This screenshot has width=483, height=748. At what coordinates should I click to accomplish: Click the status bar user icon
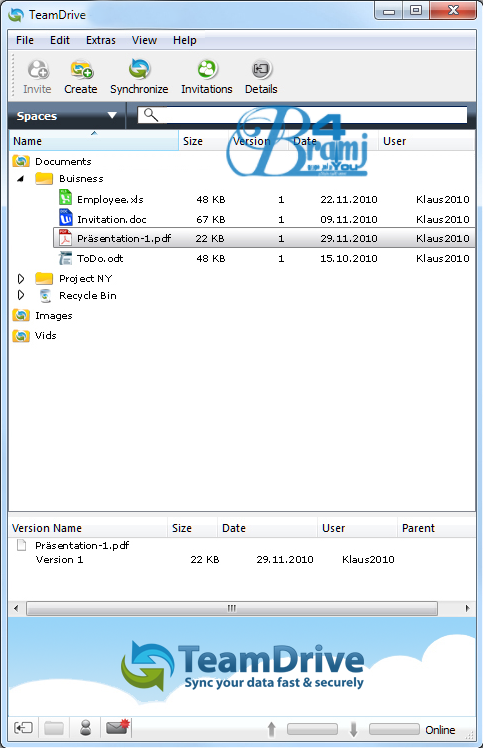[x=86, y=727]
